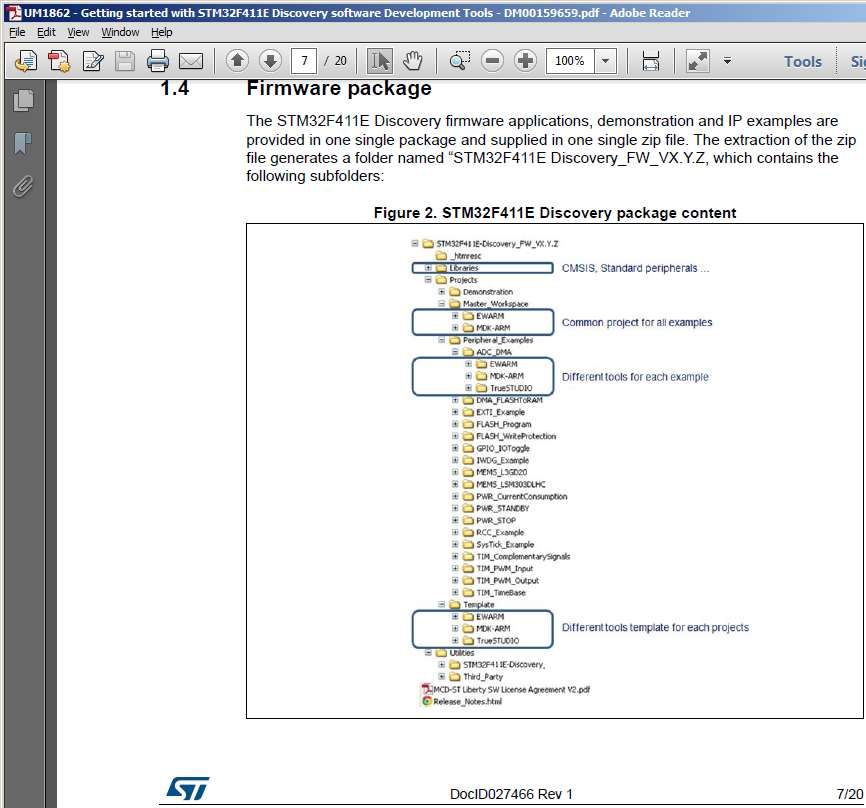Viewport: 866px width, 808px height.
Task: Toggle Read Mode expand icon
Action: [x=698, y=61]
